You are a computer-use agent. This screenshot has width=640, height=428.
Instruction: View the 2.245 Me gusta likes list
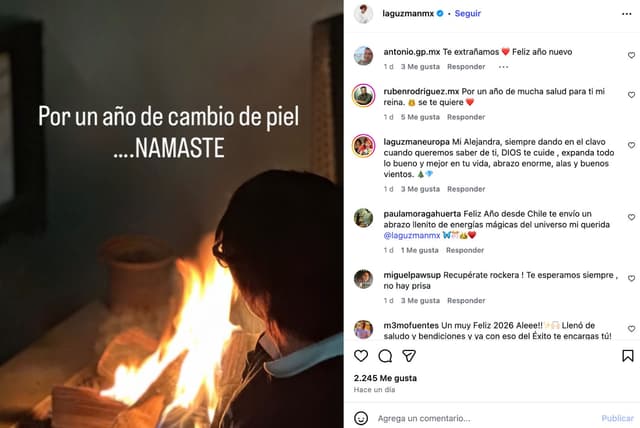[385, 378]
